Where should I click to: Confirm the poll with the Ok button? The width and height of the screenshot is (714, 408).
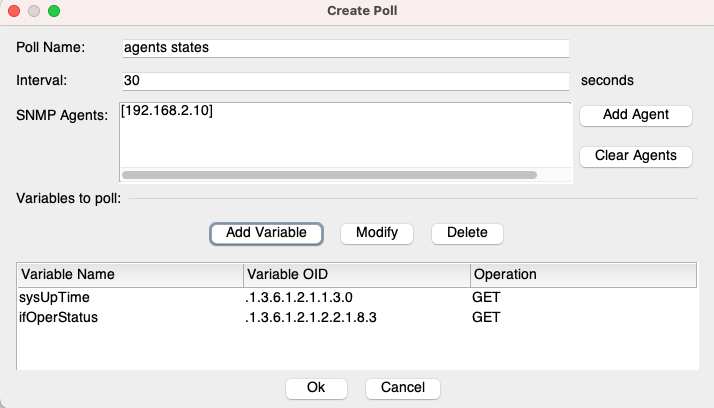316,388
